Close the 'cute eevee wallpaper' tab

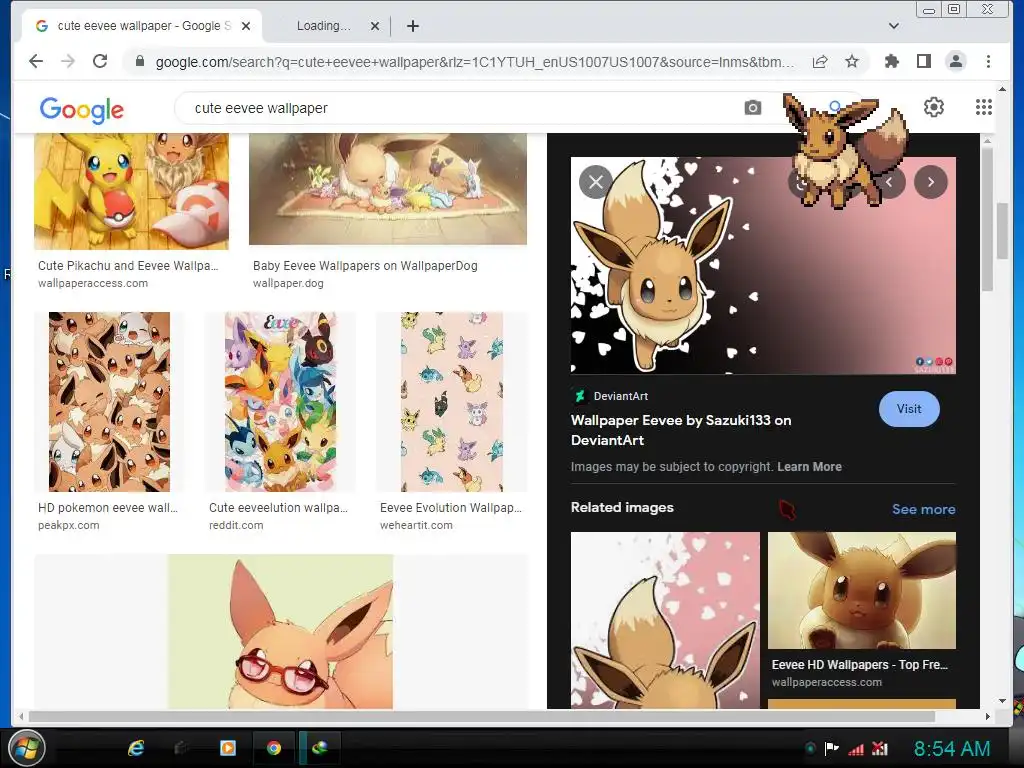click(246, 26)
